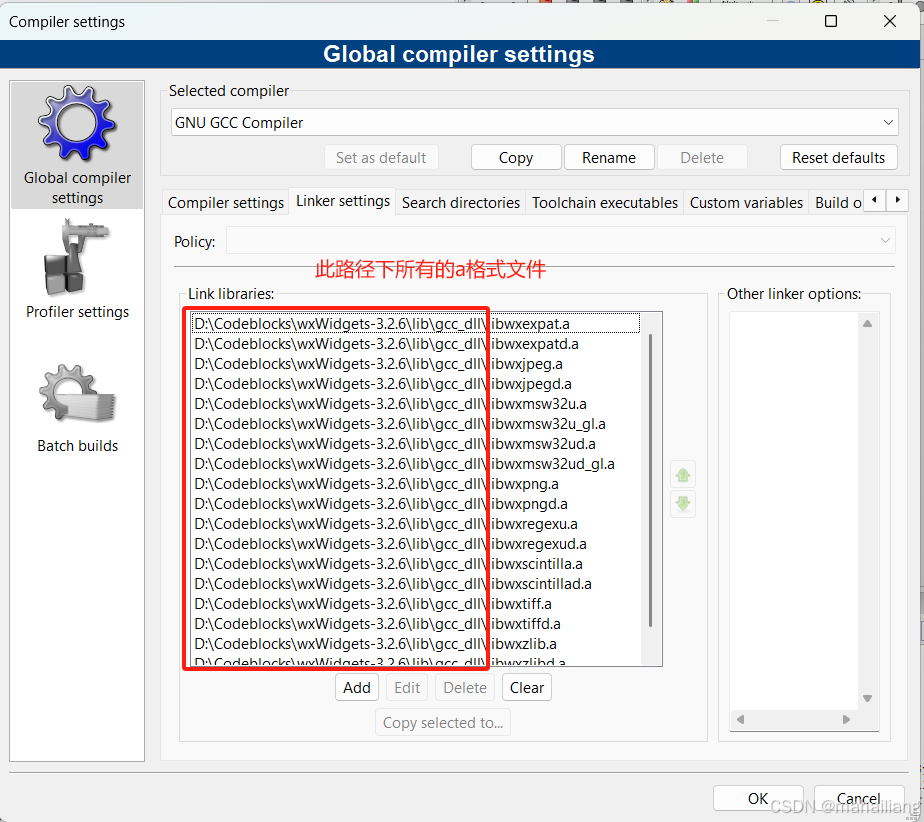This screenshot has height=822, width=924.
Task: Select libwxtiff.a library entry
Action: (415, 604)
